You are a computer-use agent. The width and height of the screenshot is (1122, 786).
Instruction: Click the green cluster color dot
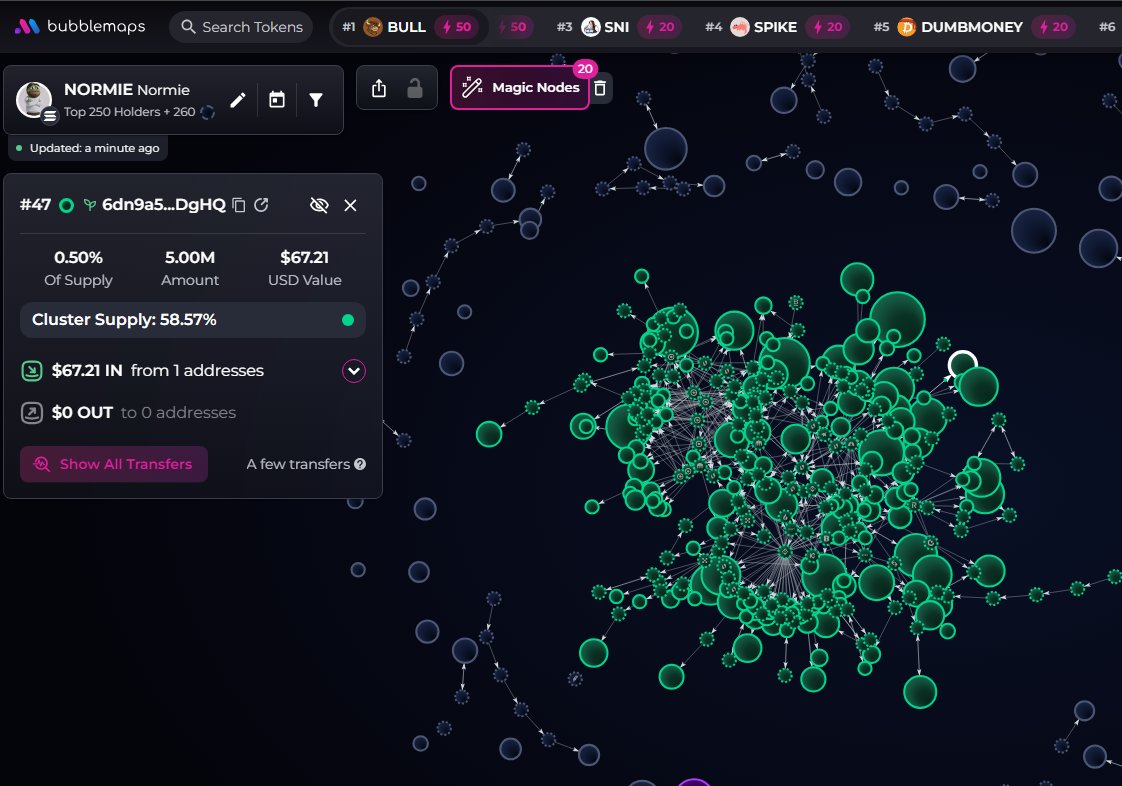pyautogui.click(x=348, y=320)
